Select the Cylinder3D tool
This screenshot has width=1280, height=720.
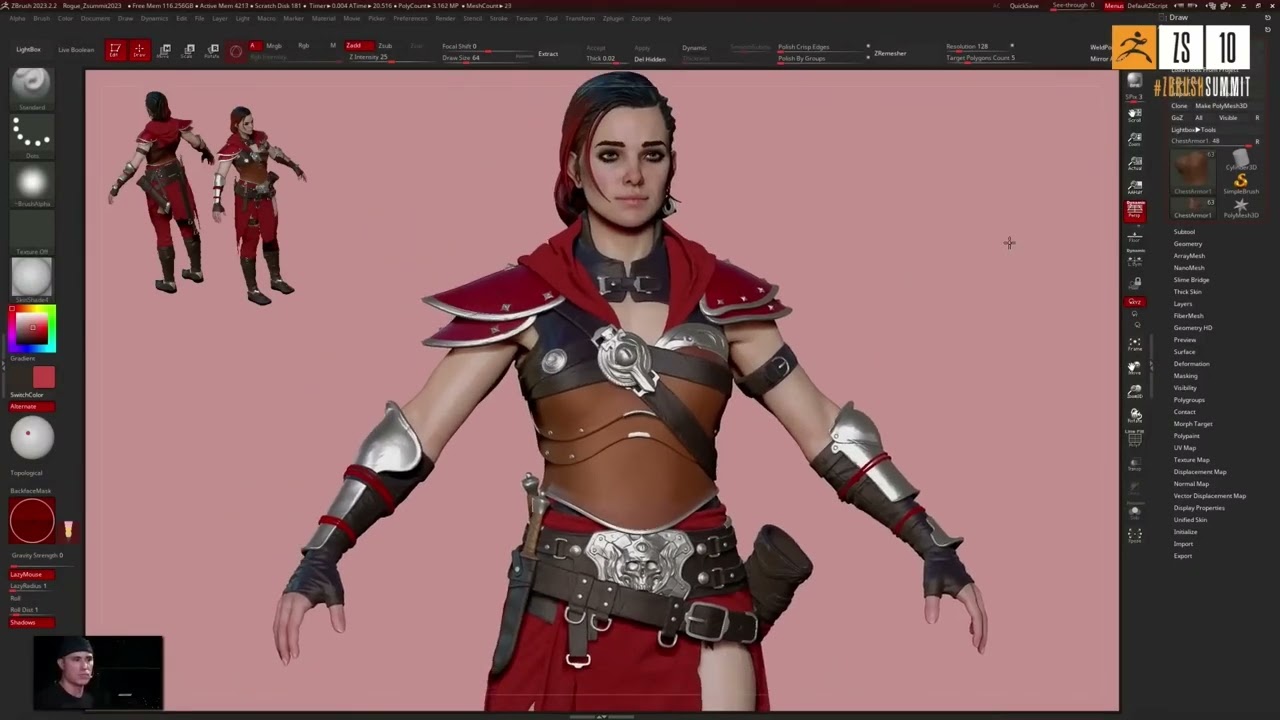[x=1240, y=160]
